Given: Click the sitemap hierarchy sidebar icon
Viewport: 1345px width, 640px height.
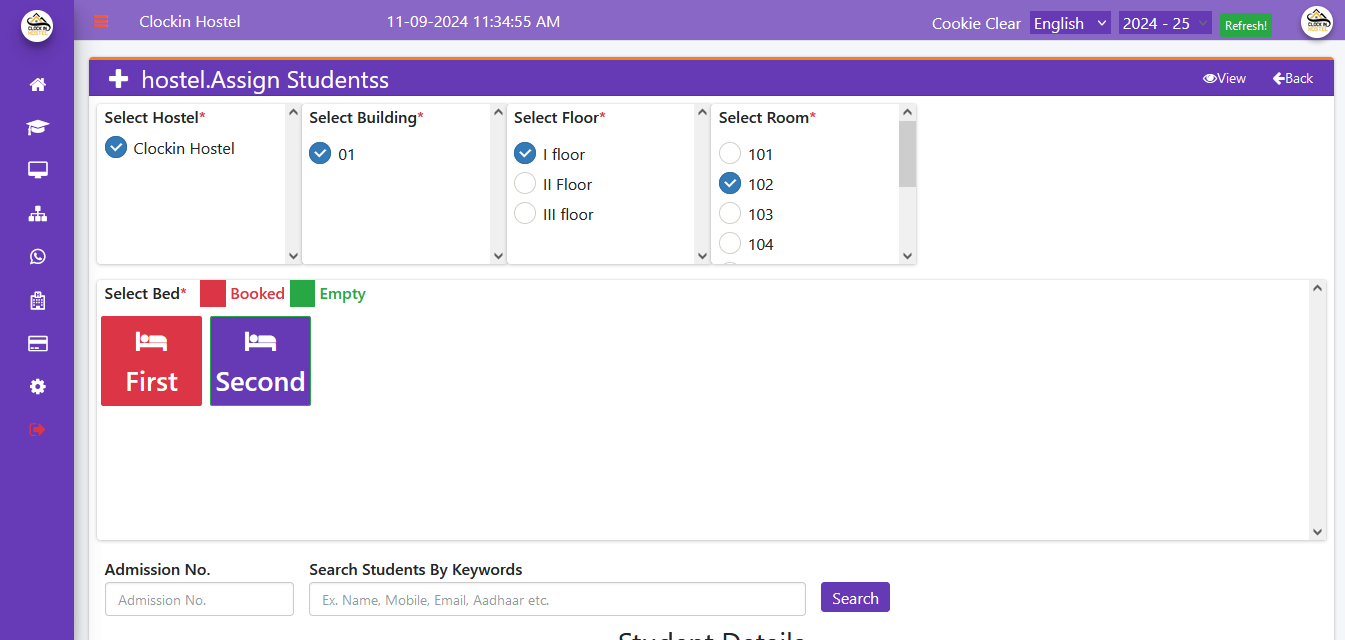Looking at the screenshot, I should [x=38, y=213].
